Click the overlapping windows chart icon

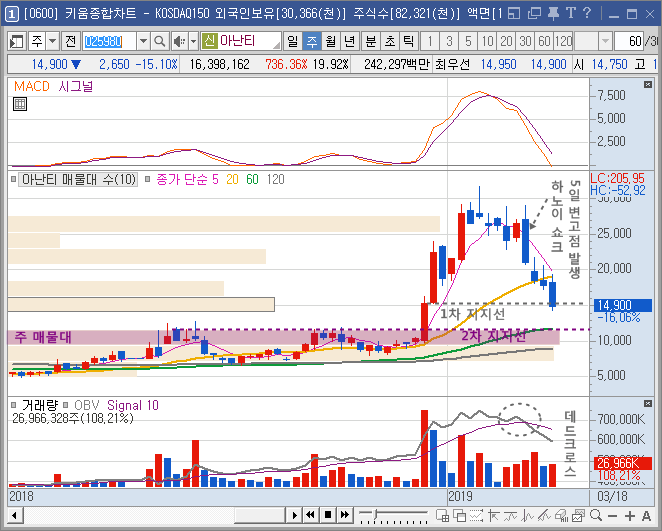pyautogui.click(x=459, y=515)
